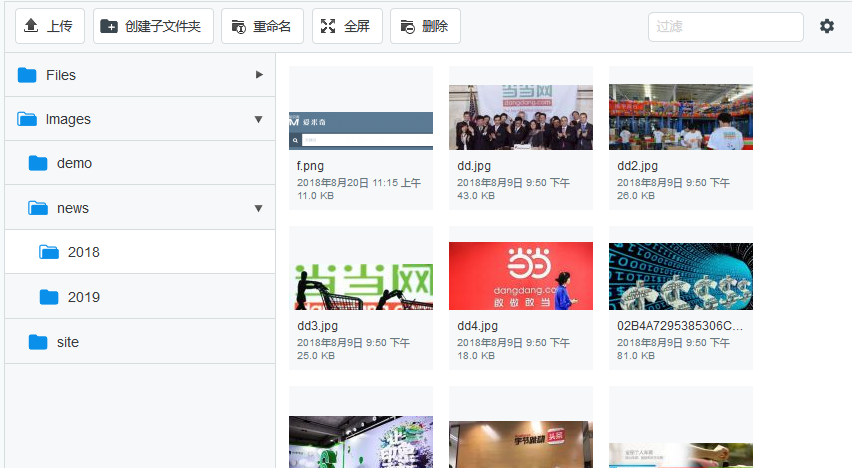Image resolution: width=852 pixels, height=468 pixels.
Task: Choose the dd3.jpg shopping cart thumbnail
Action: click(360, 275)
